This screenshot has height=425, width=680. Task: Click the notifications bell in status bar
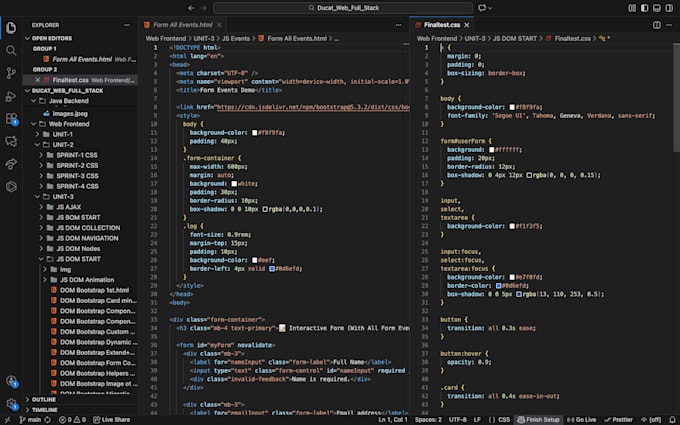(672, 420)
